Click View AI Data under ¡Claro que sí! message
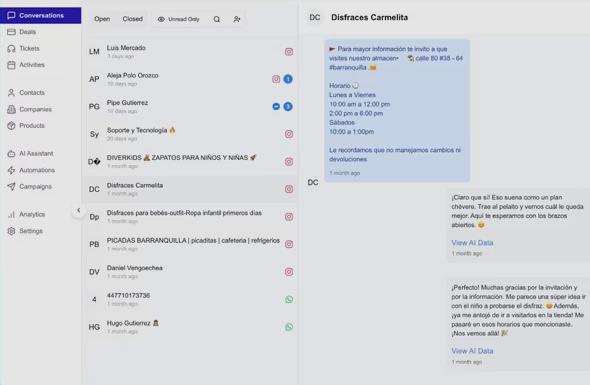590x385 pixels. click(472, 243)
